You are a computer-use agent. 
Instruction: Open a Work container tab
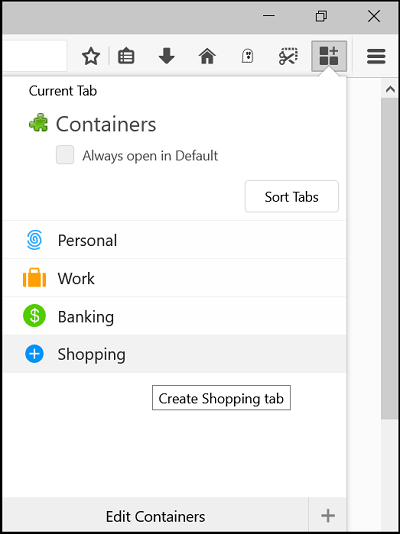(174, 278)
